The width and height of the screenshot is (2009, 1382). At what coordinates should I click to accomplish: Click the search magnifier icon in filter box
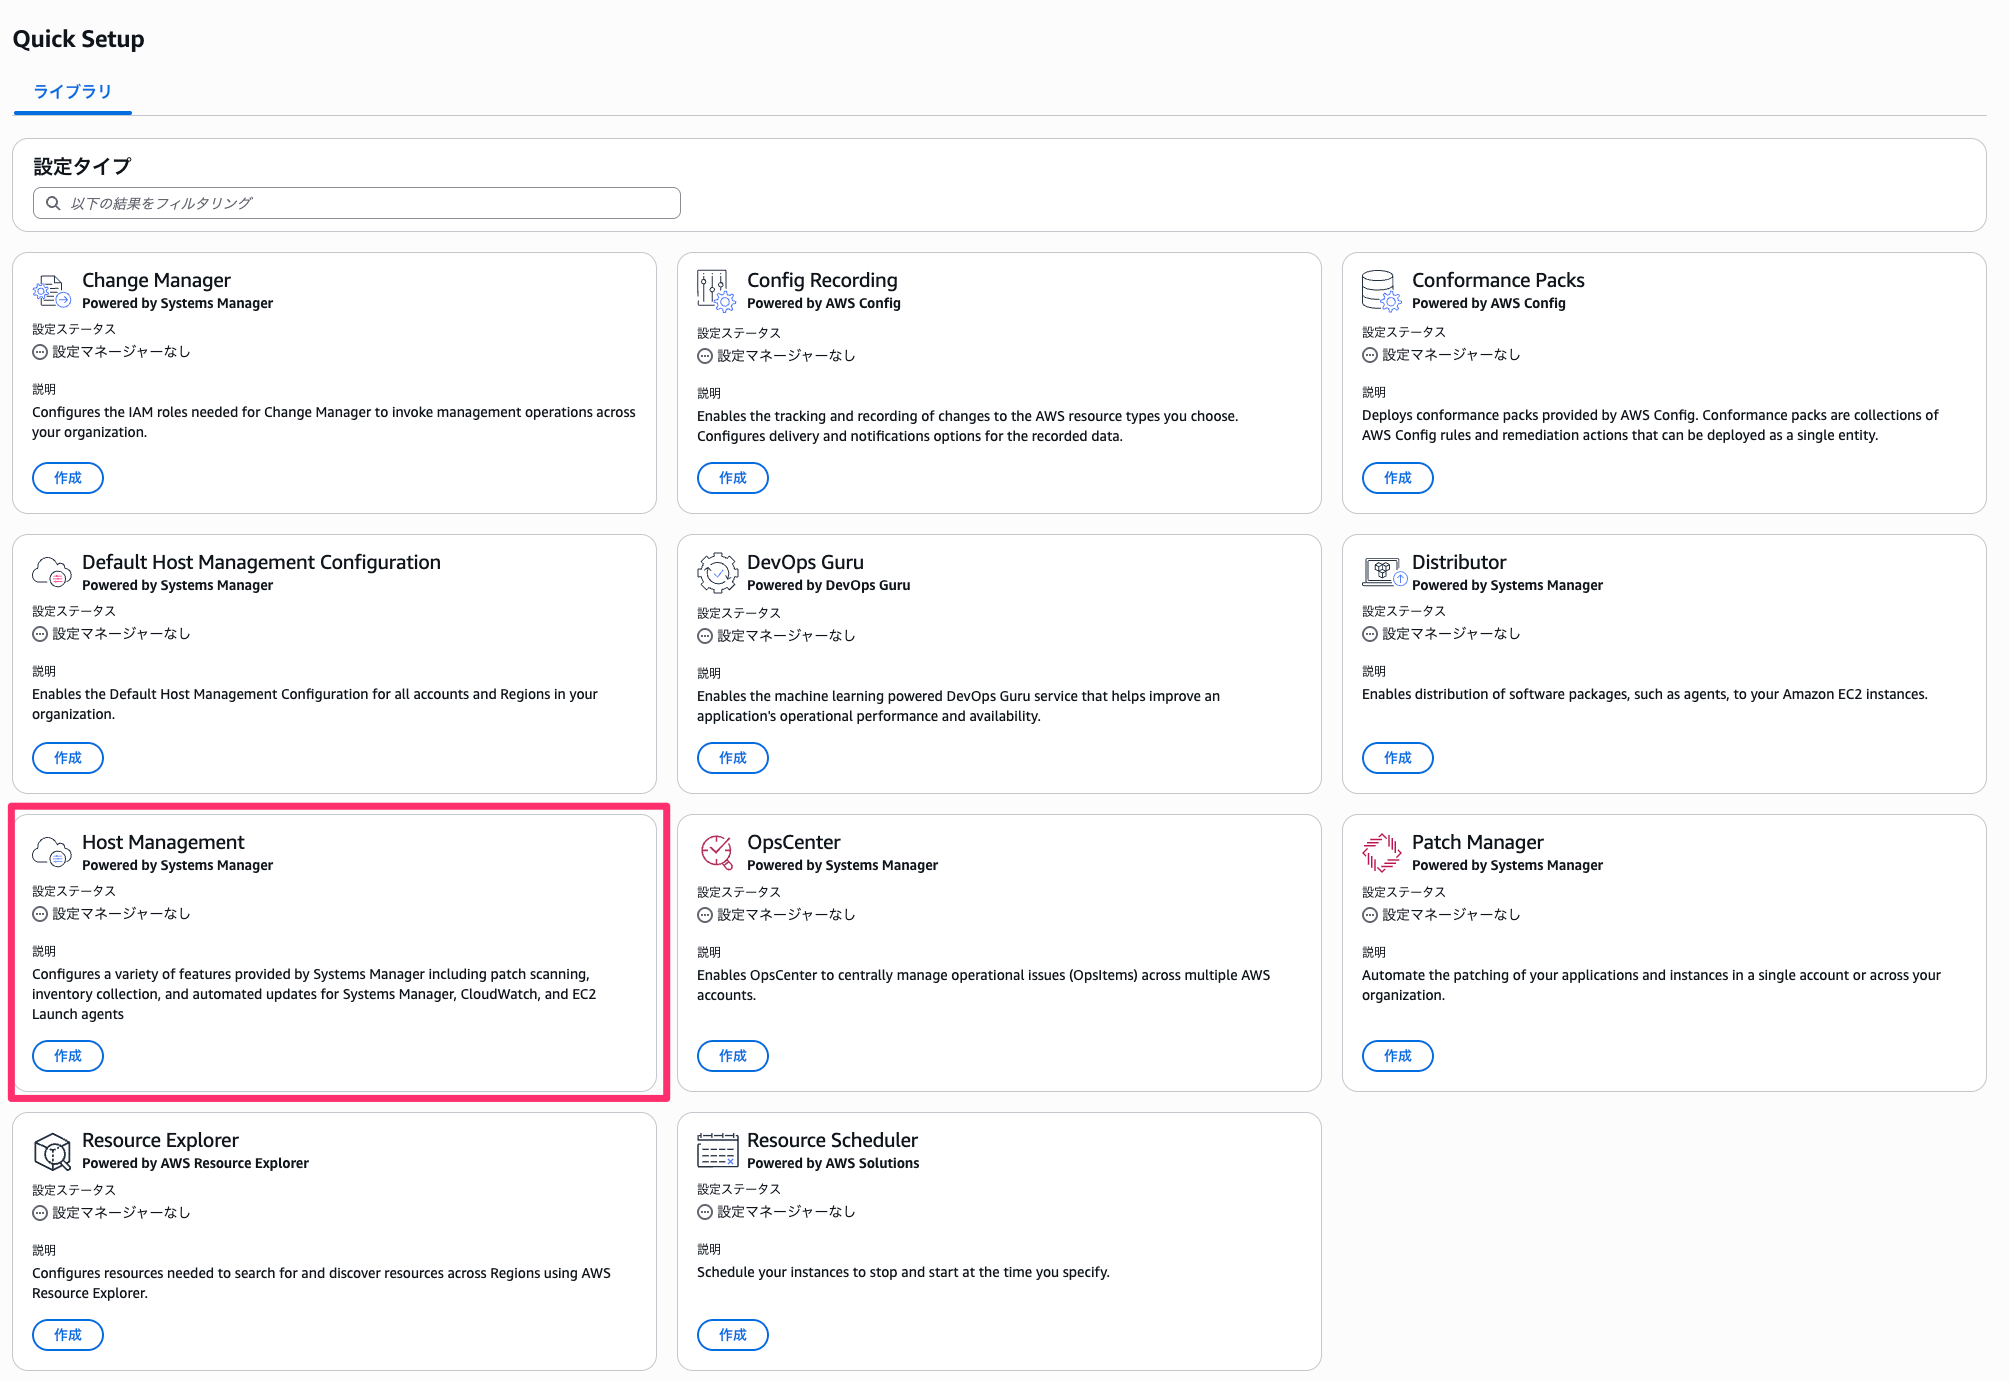click(53, 203)
